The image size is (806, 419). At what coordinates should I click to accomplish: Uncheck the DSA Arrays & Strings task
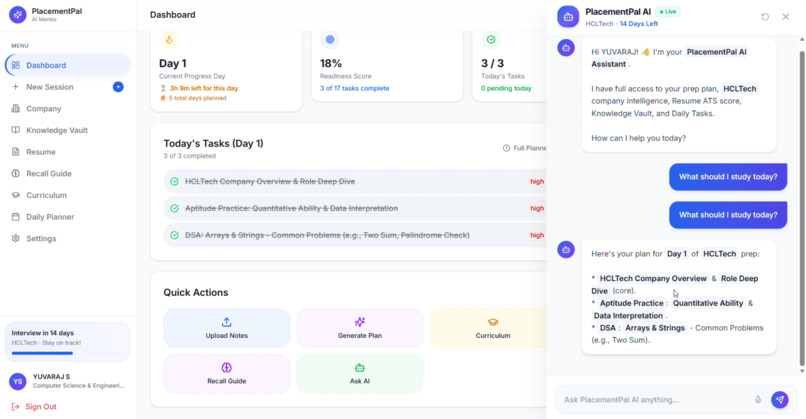coord(174,235)
